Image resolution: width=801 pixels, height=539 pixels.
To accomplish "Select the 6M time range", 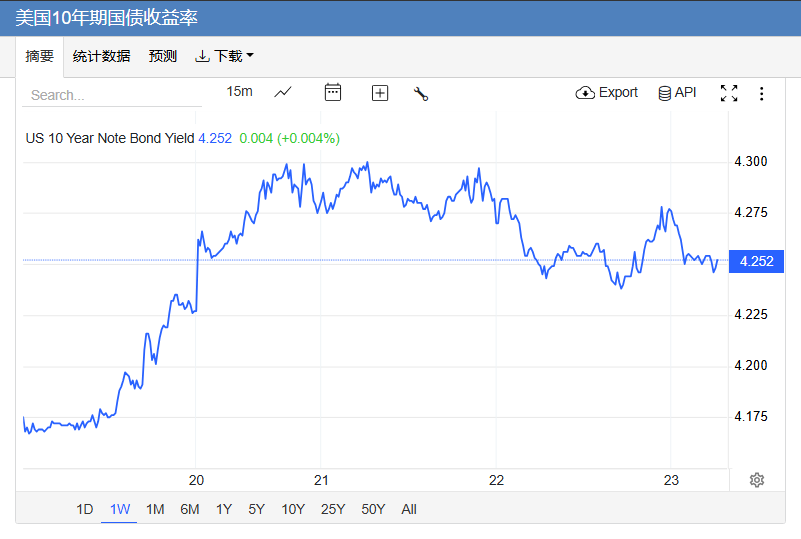I will pyautogui.click(x=190, y=509).
